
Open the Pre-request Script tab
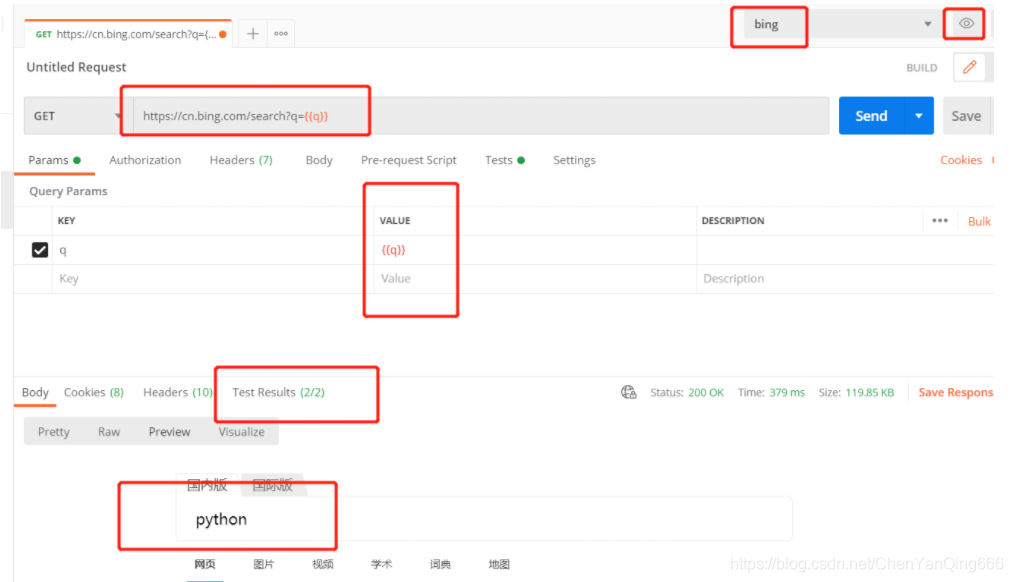[408, 160]
